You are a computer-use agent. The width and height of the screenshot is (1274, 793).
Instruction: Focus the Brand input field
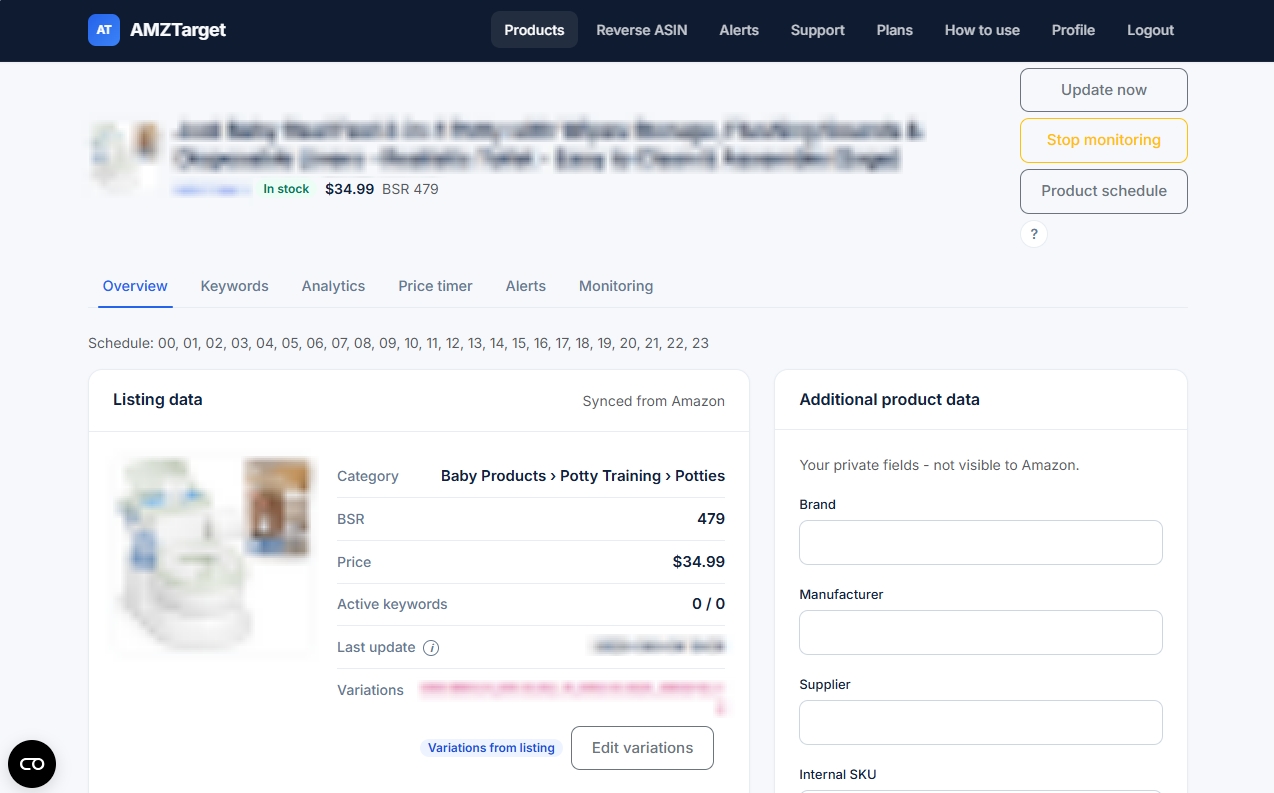981,542
